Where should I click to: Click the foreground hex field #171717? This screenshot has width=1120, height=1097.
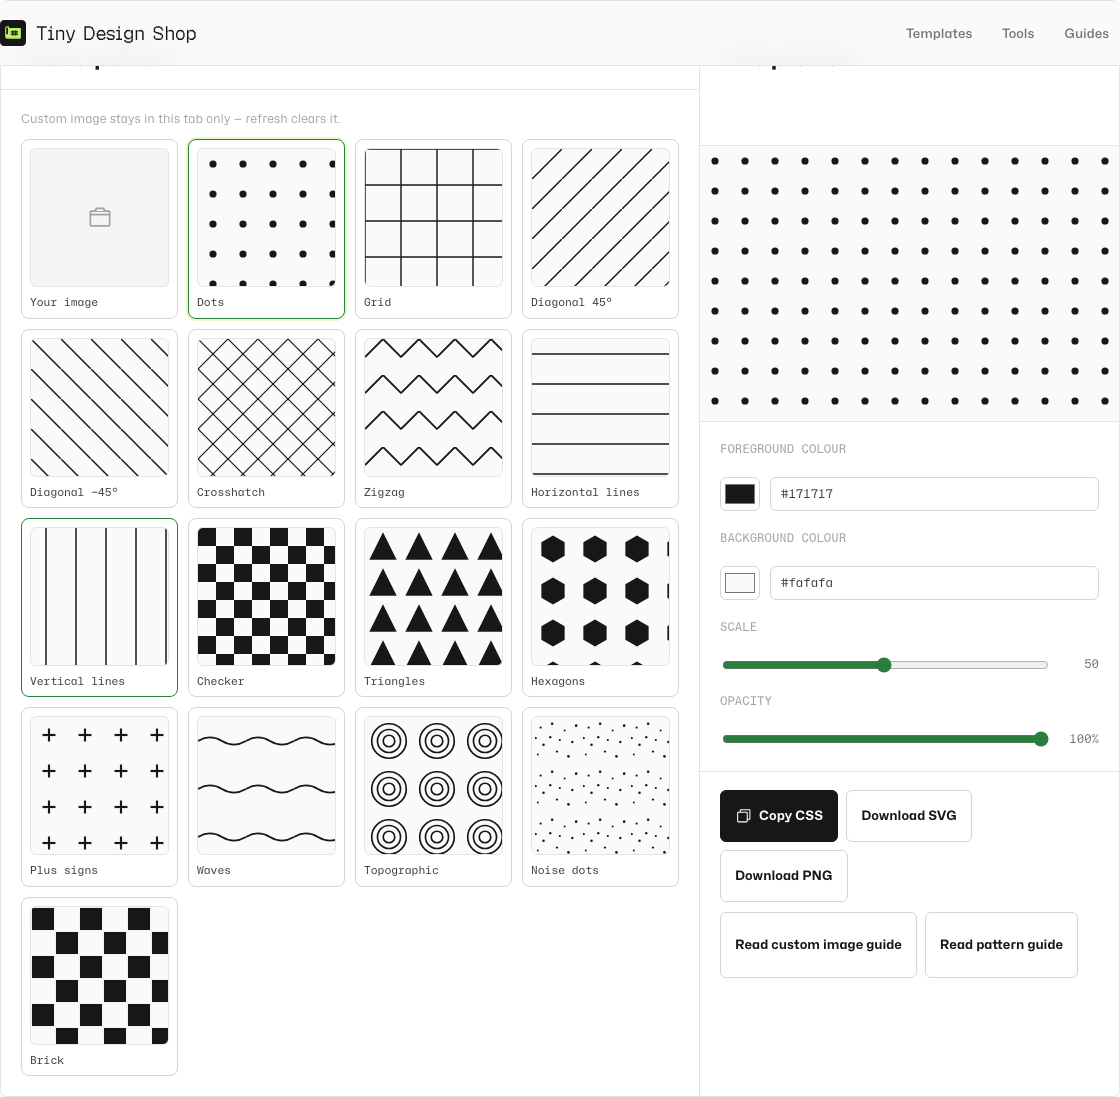[x=934, y=494]
